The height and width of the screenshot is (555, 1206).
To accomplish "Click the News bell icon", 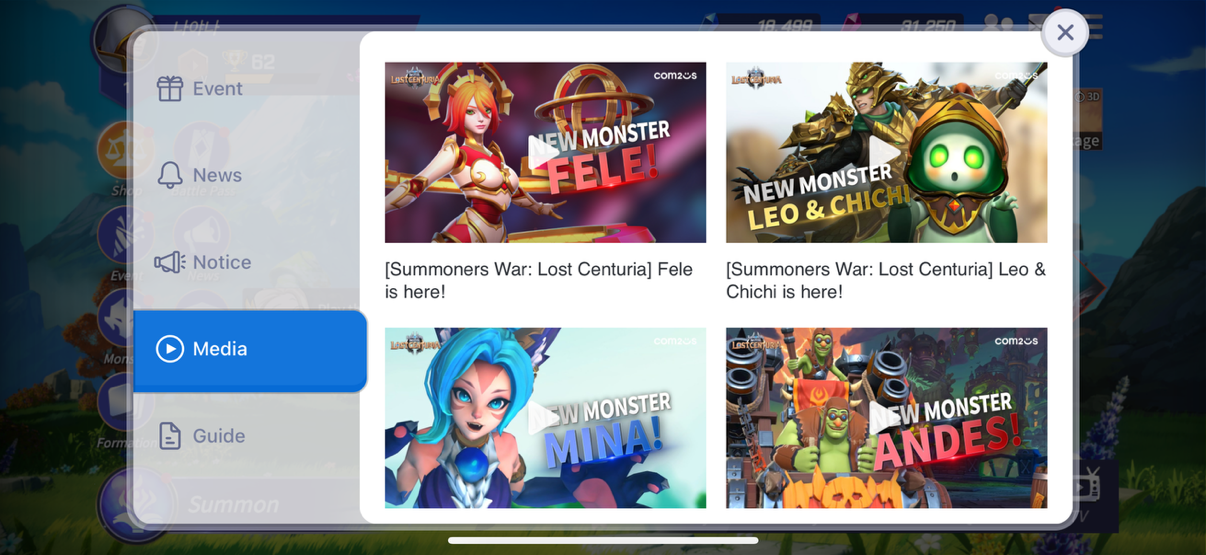I will click(x=170, y=175).
